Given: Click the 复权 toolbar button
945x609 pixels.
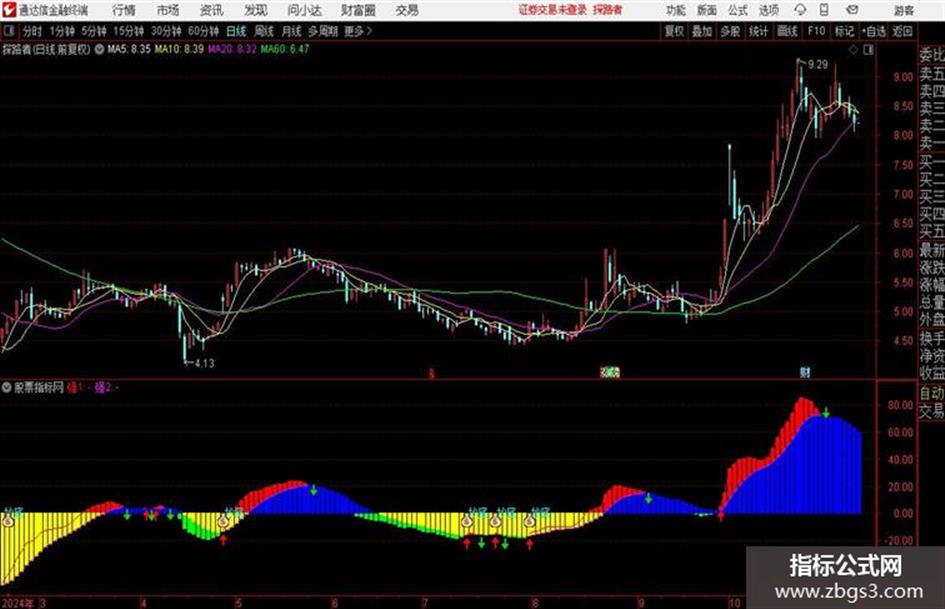Looking at the screenshot, I should point(674,31).
